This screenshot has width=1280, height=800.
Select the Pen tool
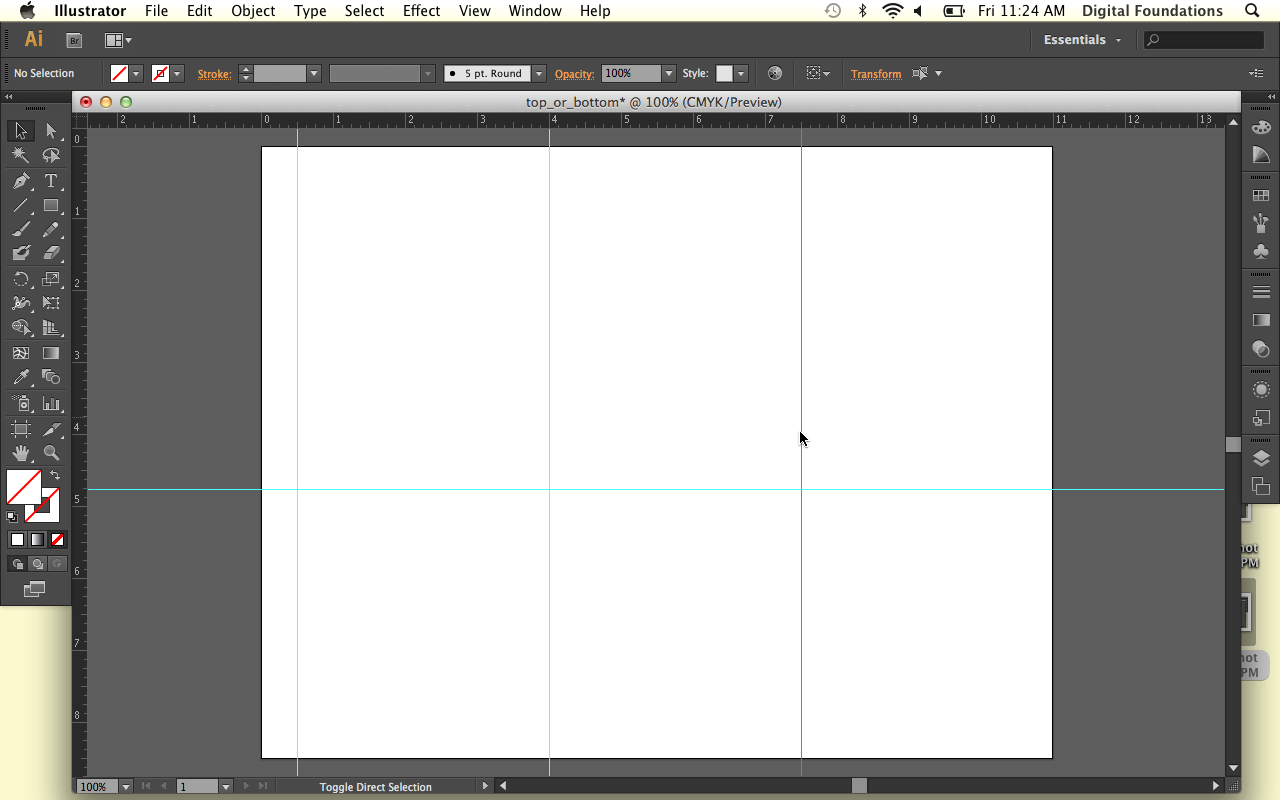(x=21, y=181)
